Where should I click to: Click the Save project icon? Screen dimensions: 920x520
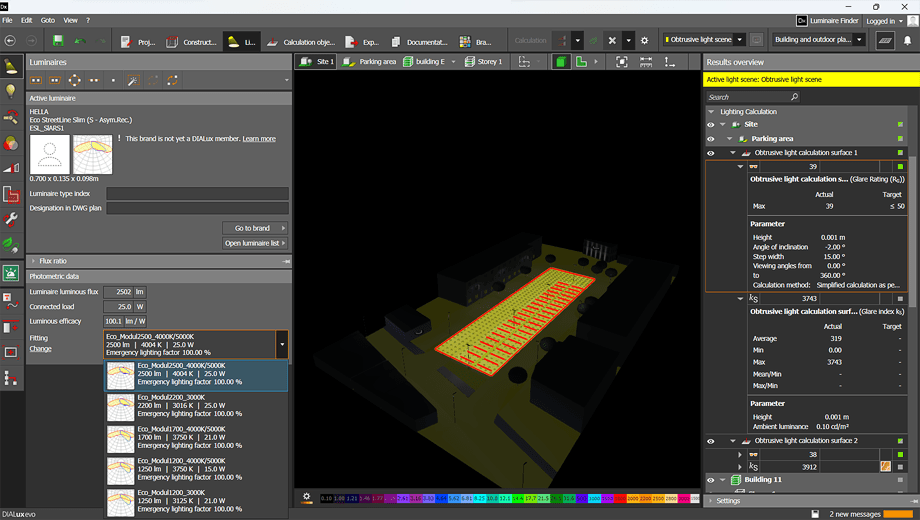click(x=58, y=41)
